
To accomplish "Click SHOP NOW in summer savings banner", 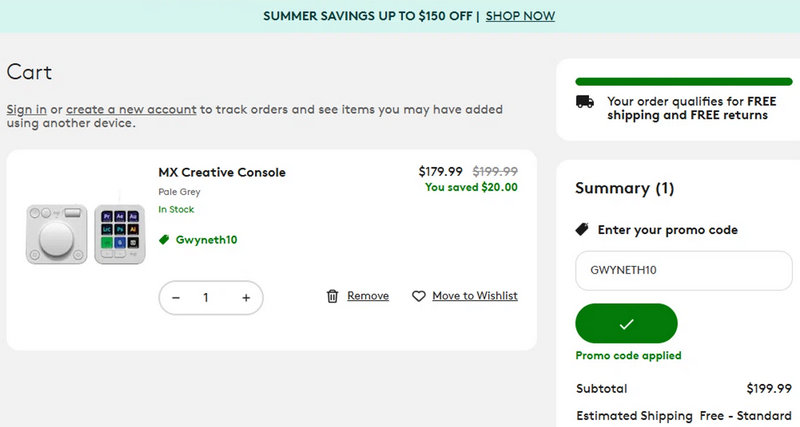I will pyautogui.click(x=520, y=16).
